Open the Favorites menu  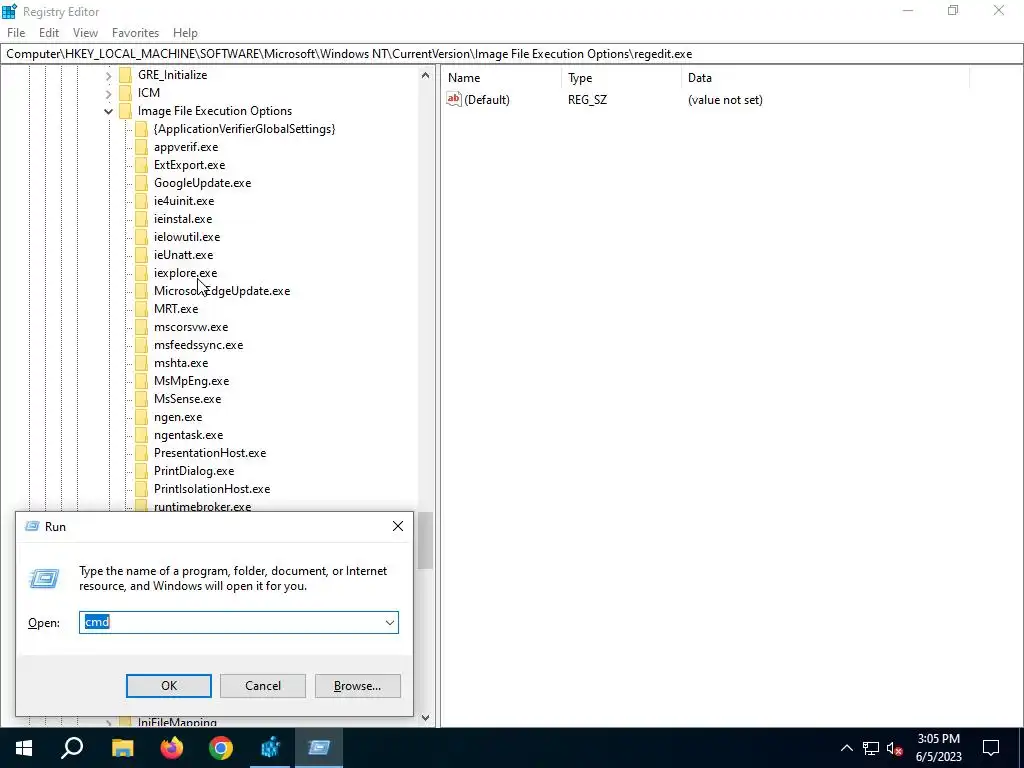click(x=135, y=33)
